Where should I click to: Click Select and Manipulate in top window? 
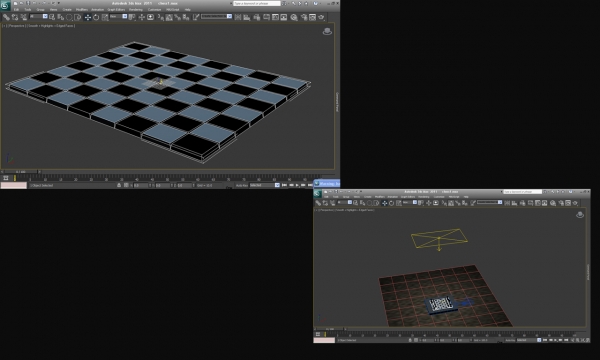tap(142, 17)
